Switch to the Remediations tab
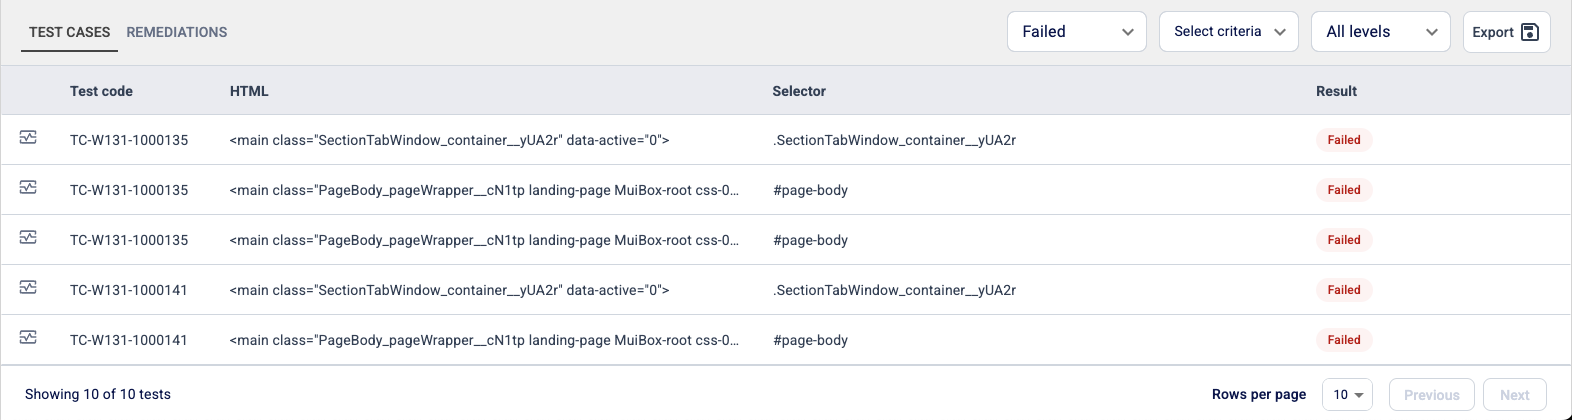This screenshot has height=420, width=1572. pyautogui.click(x=177, y=32)
